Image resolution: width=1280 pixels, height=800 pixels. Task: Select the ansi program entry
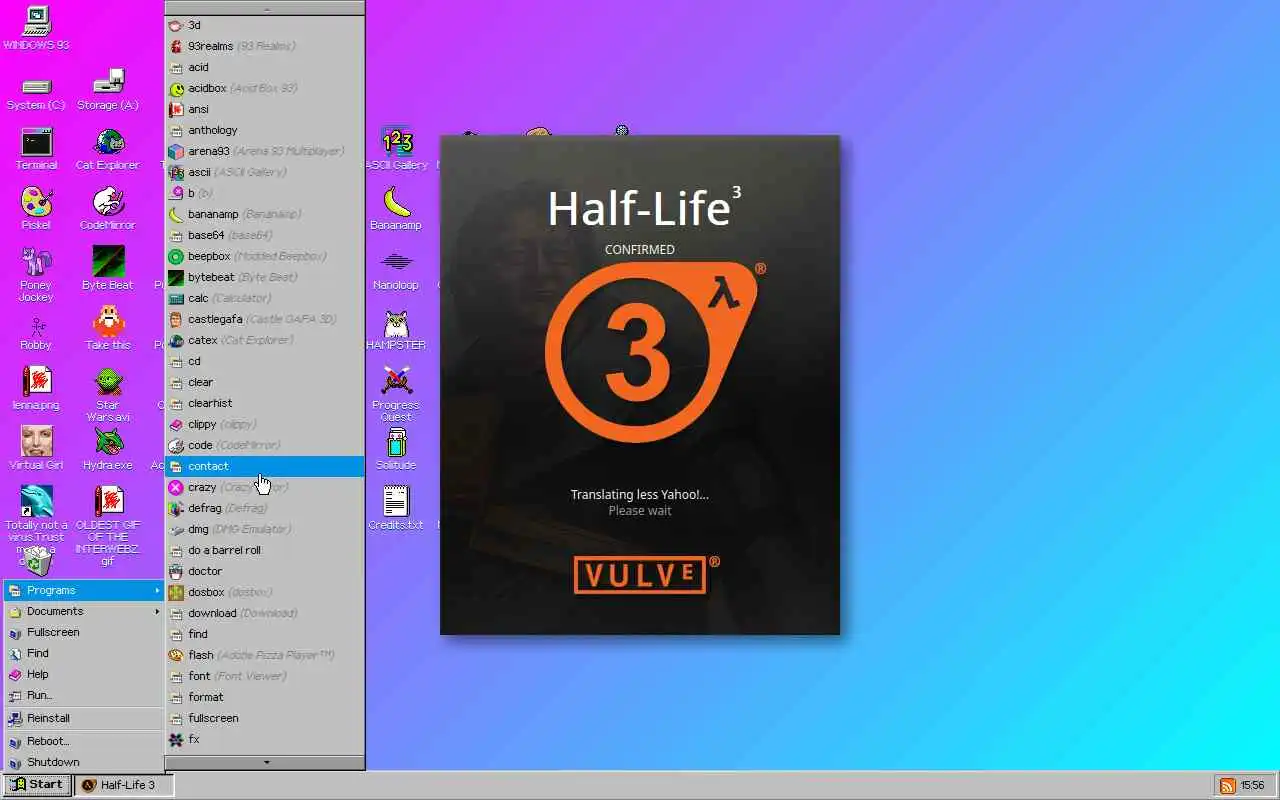(x=265, y=109)
